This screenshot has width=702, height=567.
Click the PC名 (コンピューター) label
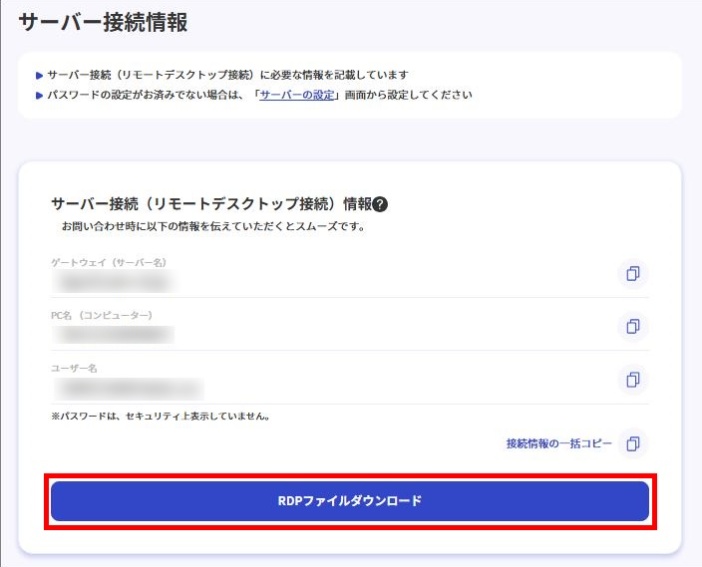[102, 315]
